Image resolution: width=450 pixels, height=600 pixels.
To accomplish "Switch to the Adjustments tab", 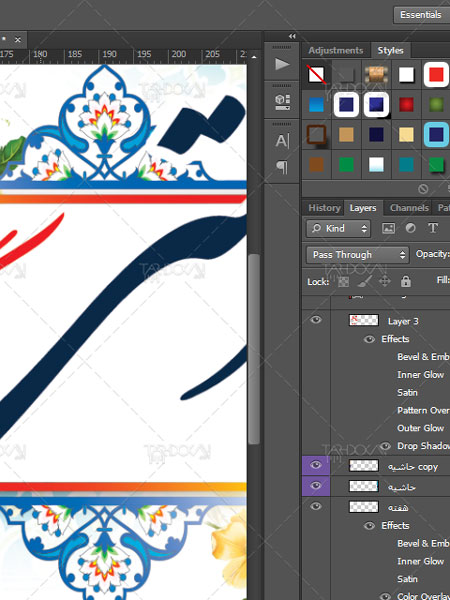I will tap(336, 51).
